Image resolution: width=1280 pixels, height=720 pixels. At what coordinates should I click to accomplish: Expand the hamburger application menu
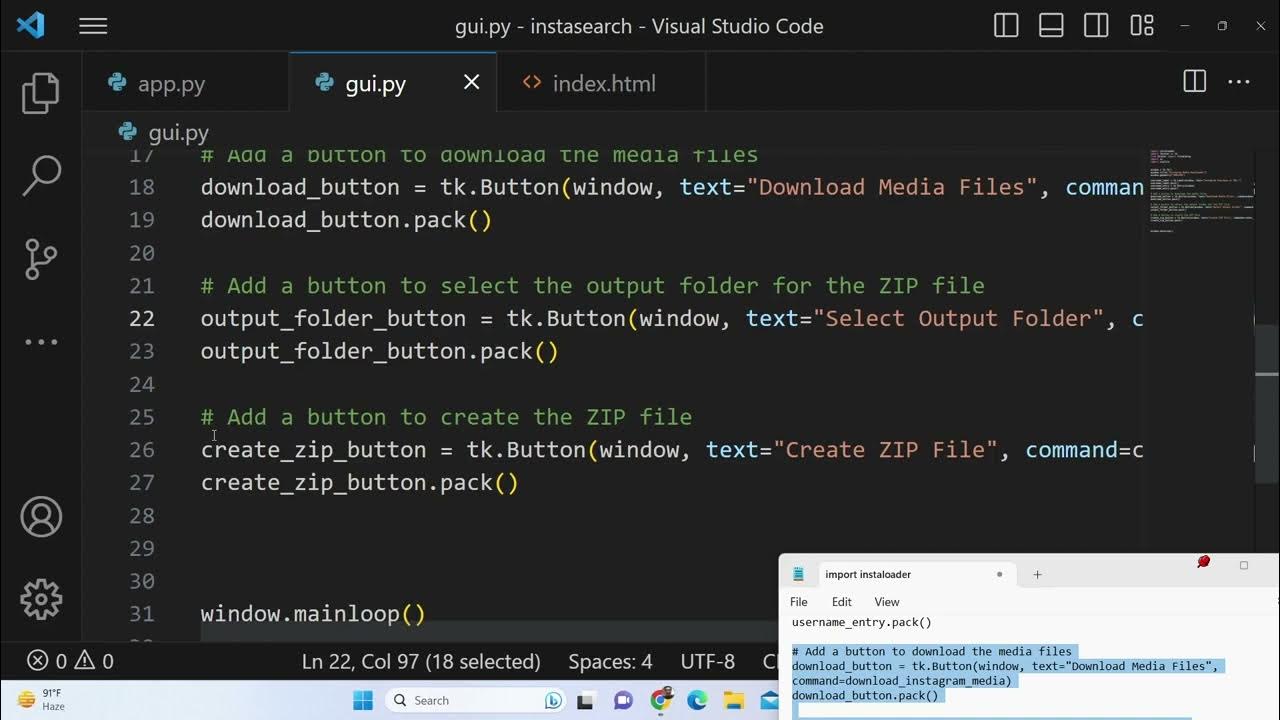pos(93,26)
